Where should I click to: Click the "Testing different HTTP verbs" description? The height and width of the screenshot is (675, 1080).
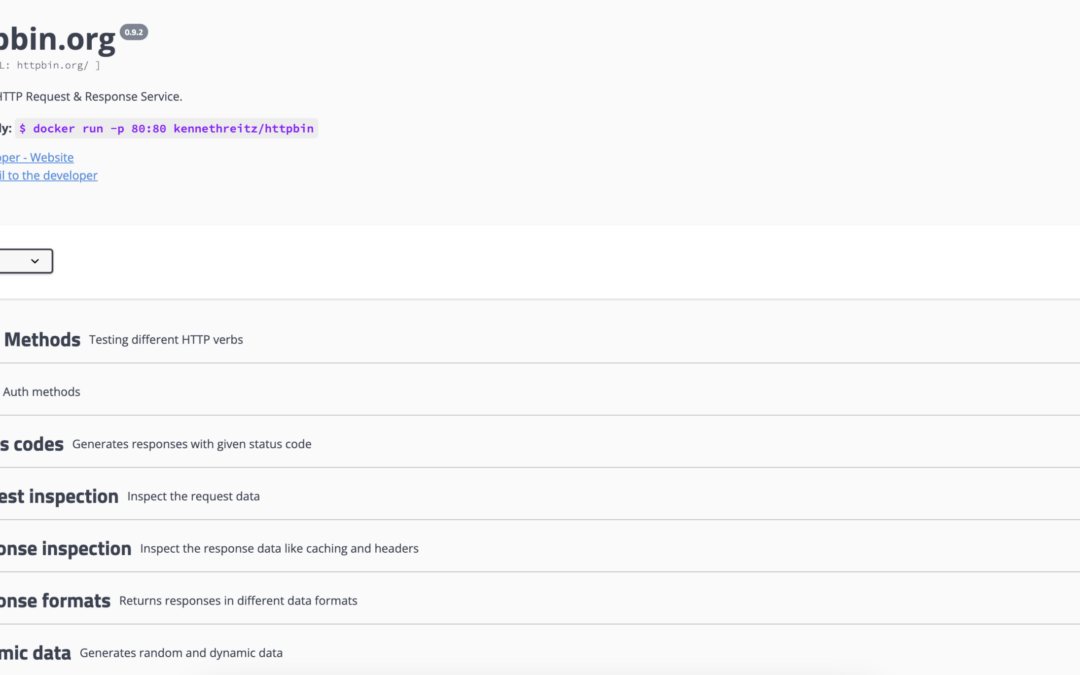point(166,340)
